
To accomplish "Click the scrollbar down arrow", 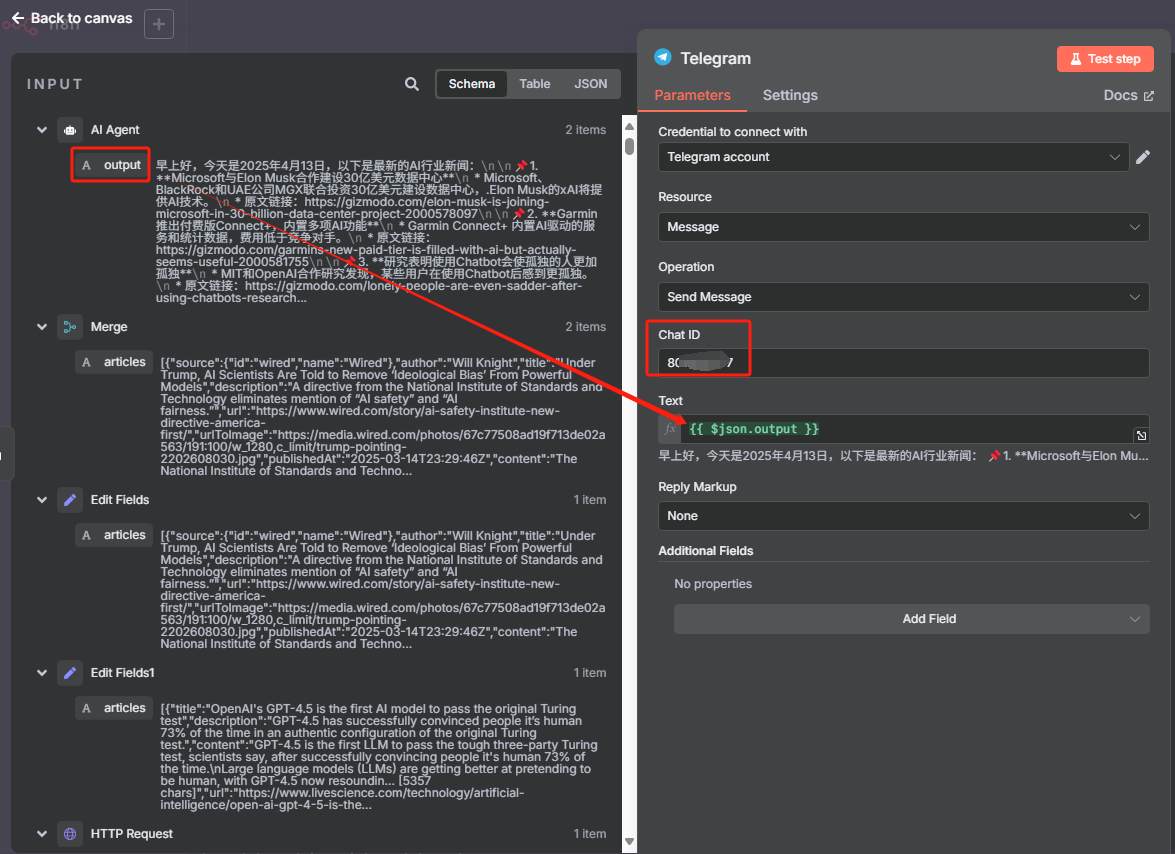I will (x=629, y=842).
